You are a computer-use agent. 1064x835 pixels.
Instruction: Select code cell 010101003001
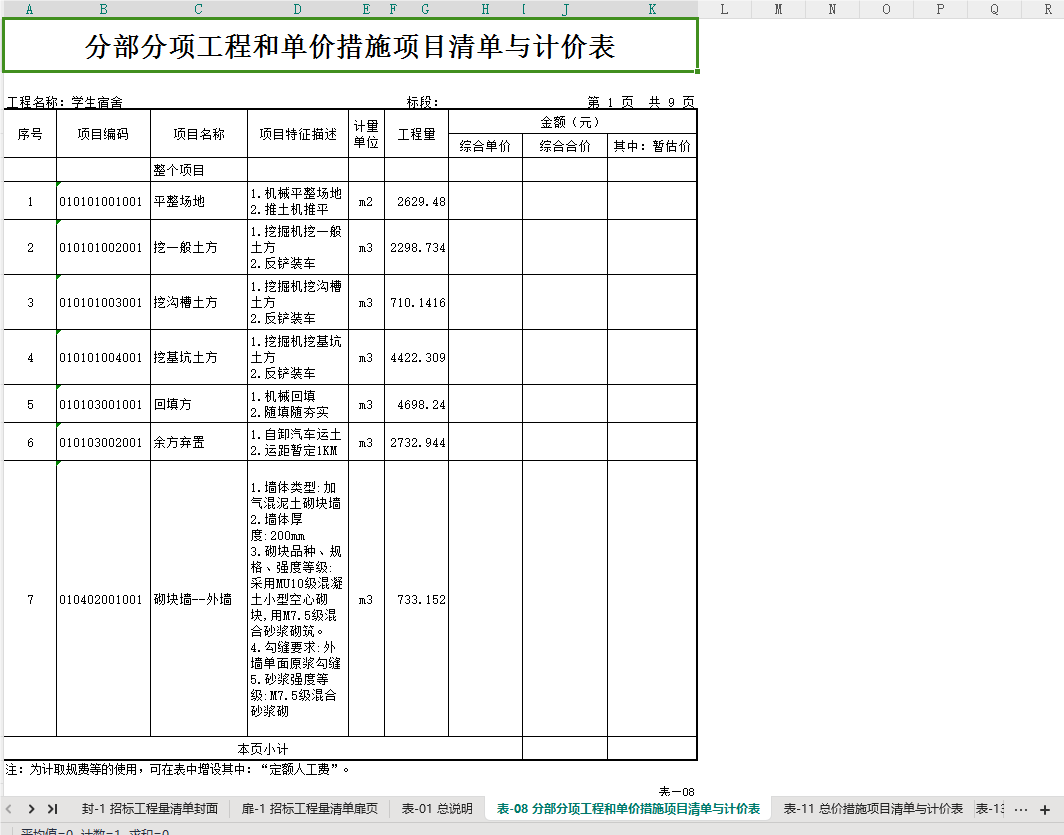pyautogui.click(x=103, y=303)
